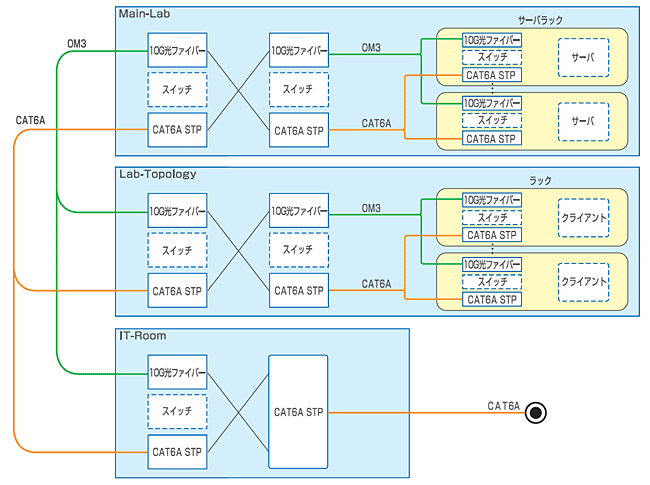Viewport: 650px width, 485px height.
Task: Select the upper クライアント dashed box
Action: click(583, 218)
